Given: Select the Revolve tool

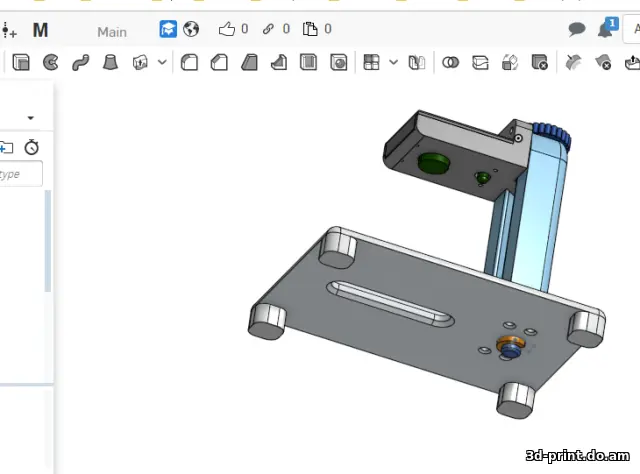Looking at the screenshot, I should [x=51, y=62].
